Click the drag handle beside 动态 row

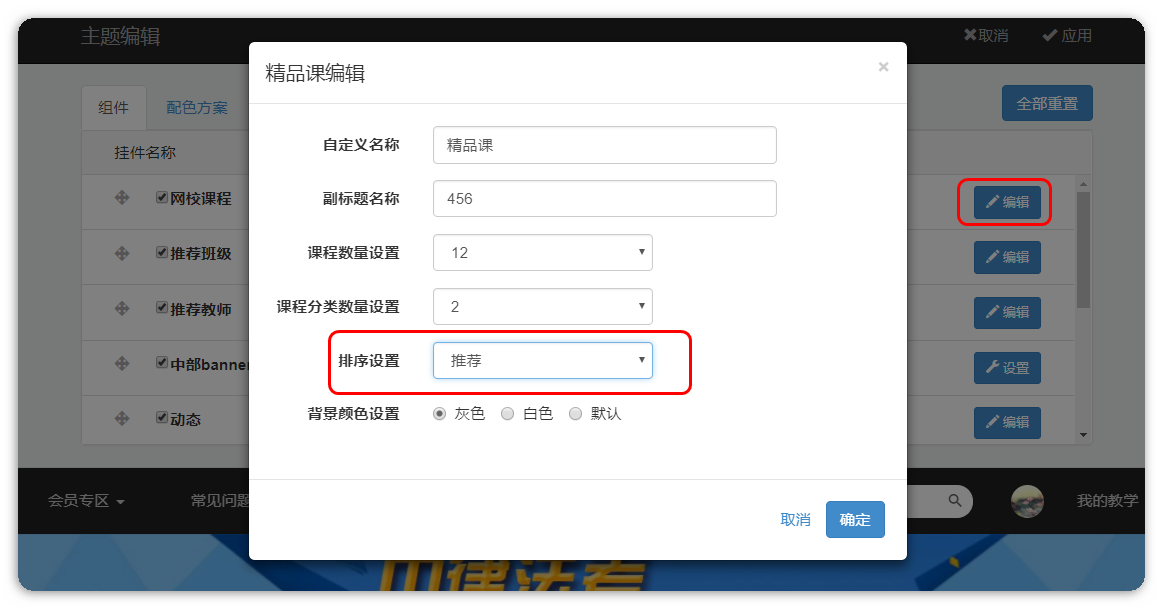(122, 419)
